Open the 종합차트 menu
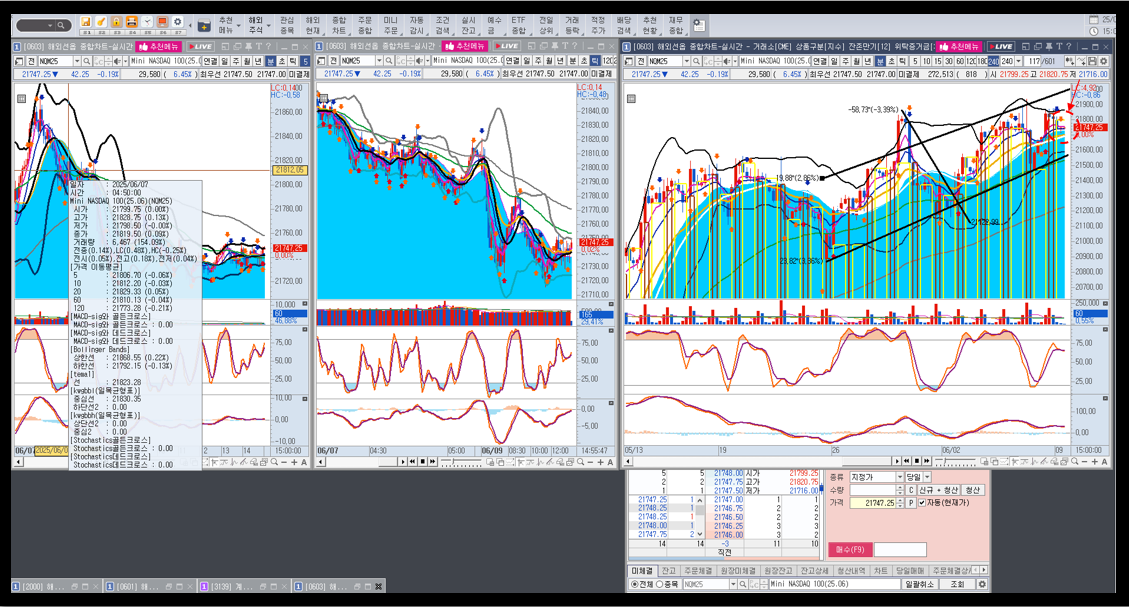Image resolution: width=1129 pixels, height=607 pixels. [x=338, y=26]
